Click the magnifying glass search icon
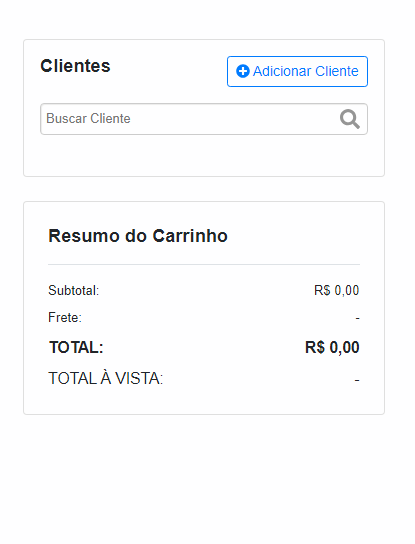The width and height of the screenshot is (415, 544). pyautogui.click(x=349, y=119)
